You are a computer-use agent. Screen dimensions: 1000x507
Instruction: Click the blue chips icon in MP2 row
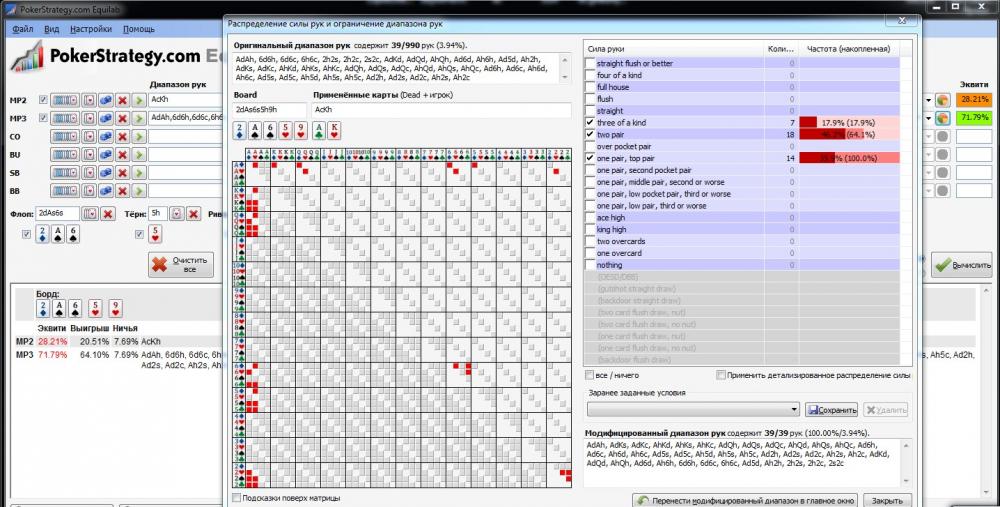point(106,100)
